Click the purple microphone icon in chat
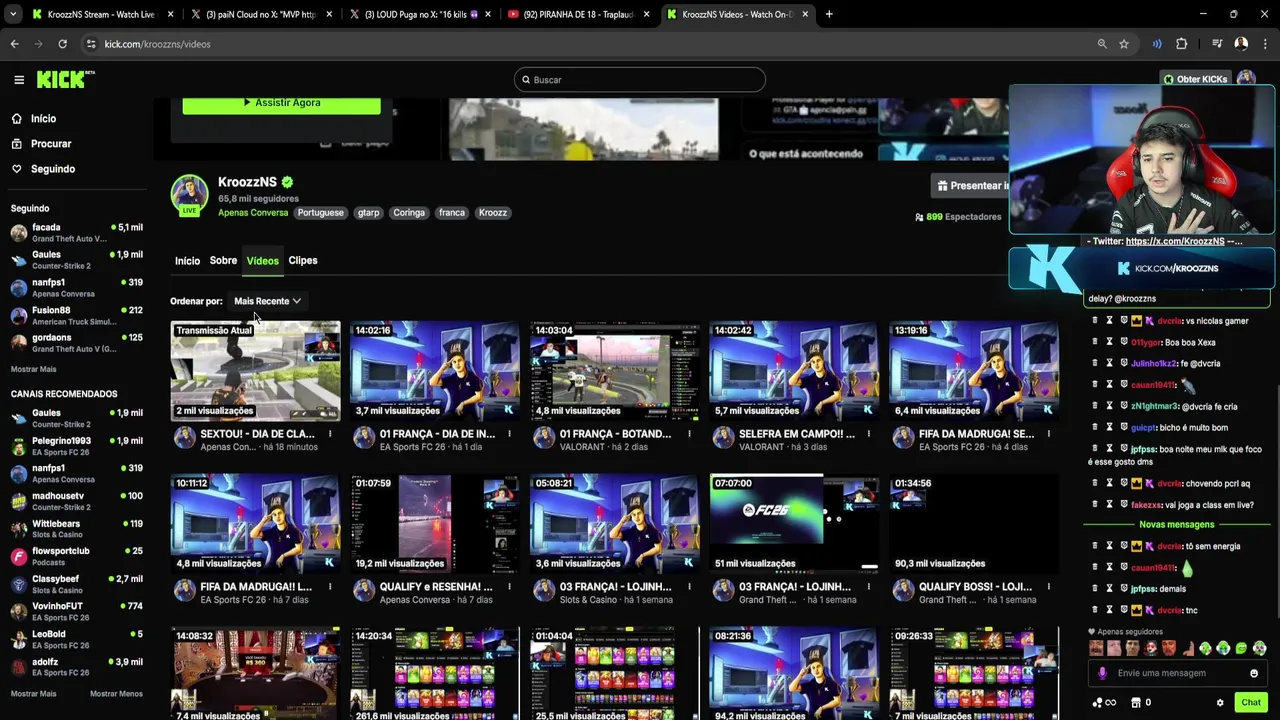The height and width of the screenshot is (720, 1280). (x=1102, y=673)
